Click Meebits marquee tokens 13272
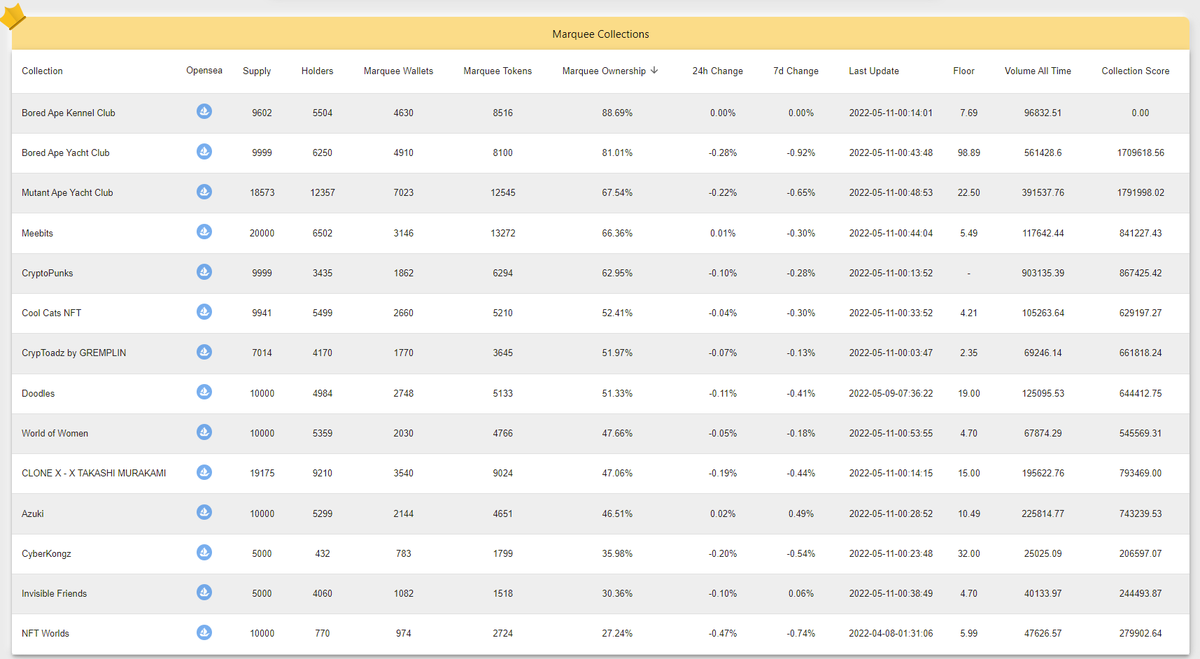This screenshot has height=659, width=1200. pos(503,233)
